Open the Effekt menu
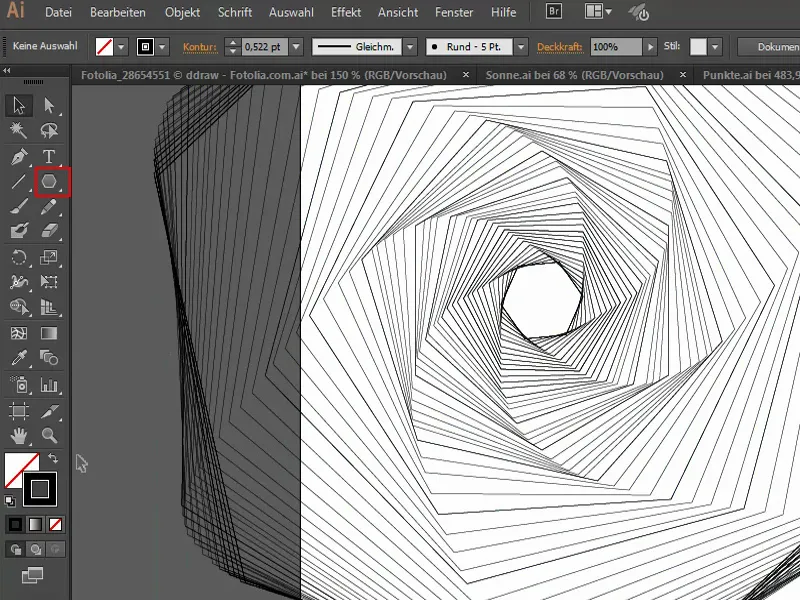The width and height of the screenshot is (800, 600). coord(345,12)
